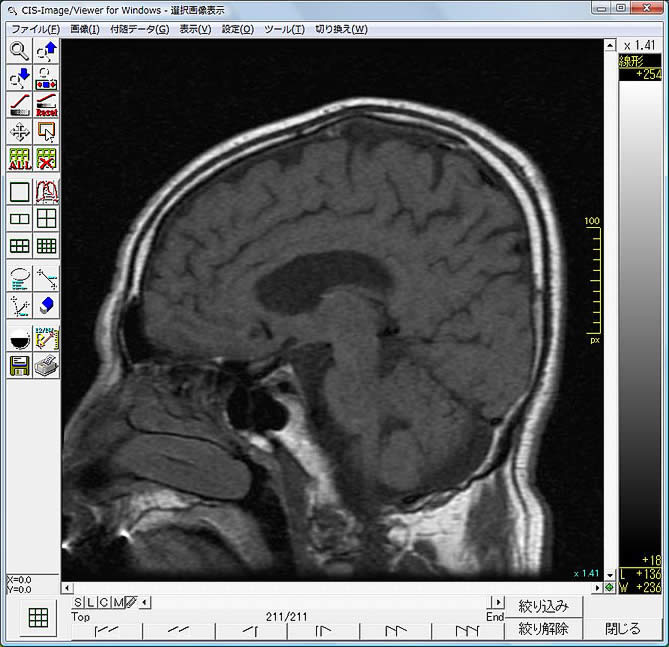Screen dimensions: 669x647
Task: Click the red chest lung image icon
Action: (x=47, y=192)
